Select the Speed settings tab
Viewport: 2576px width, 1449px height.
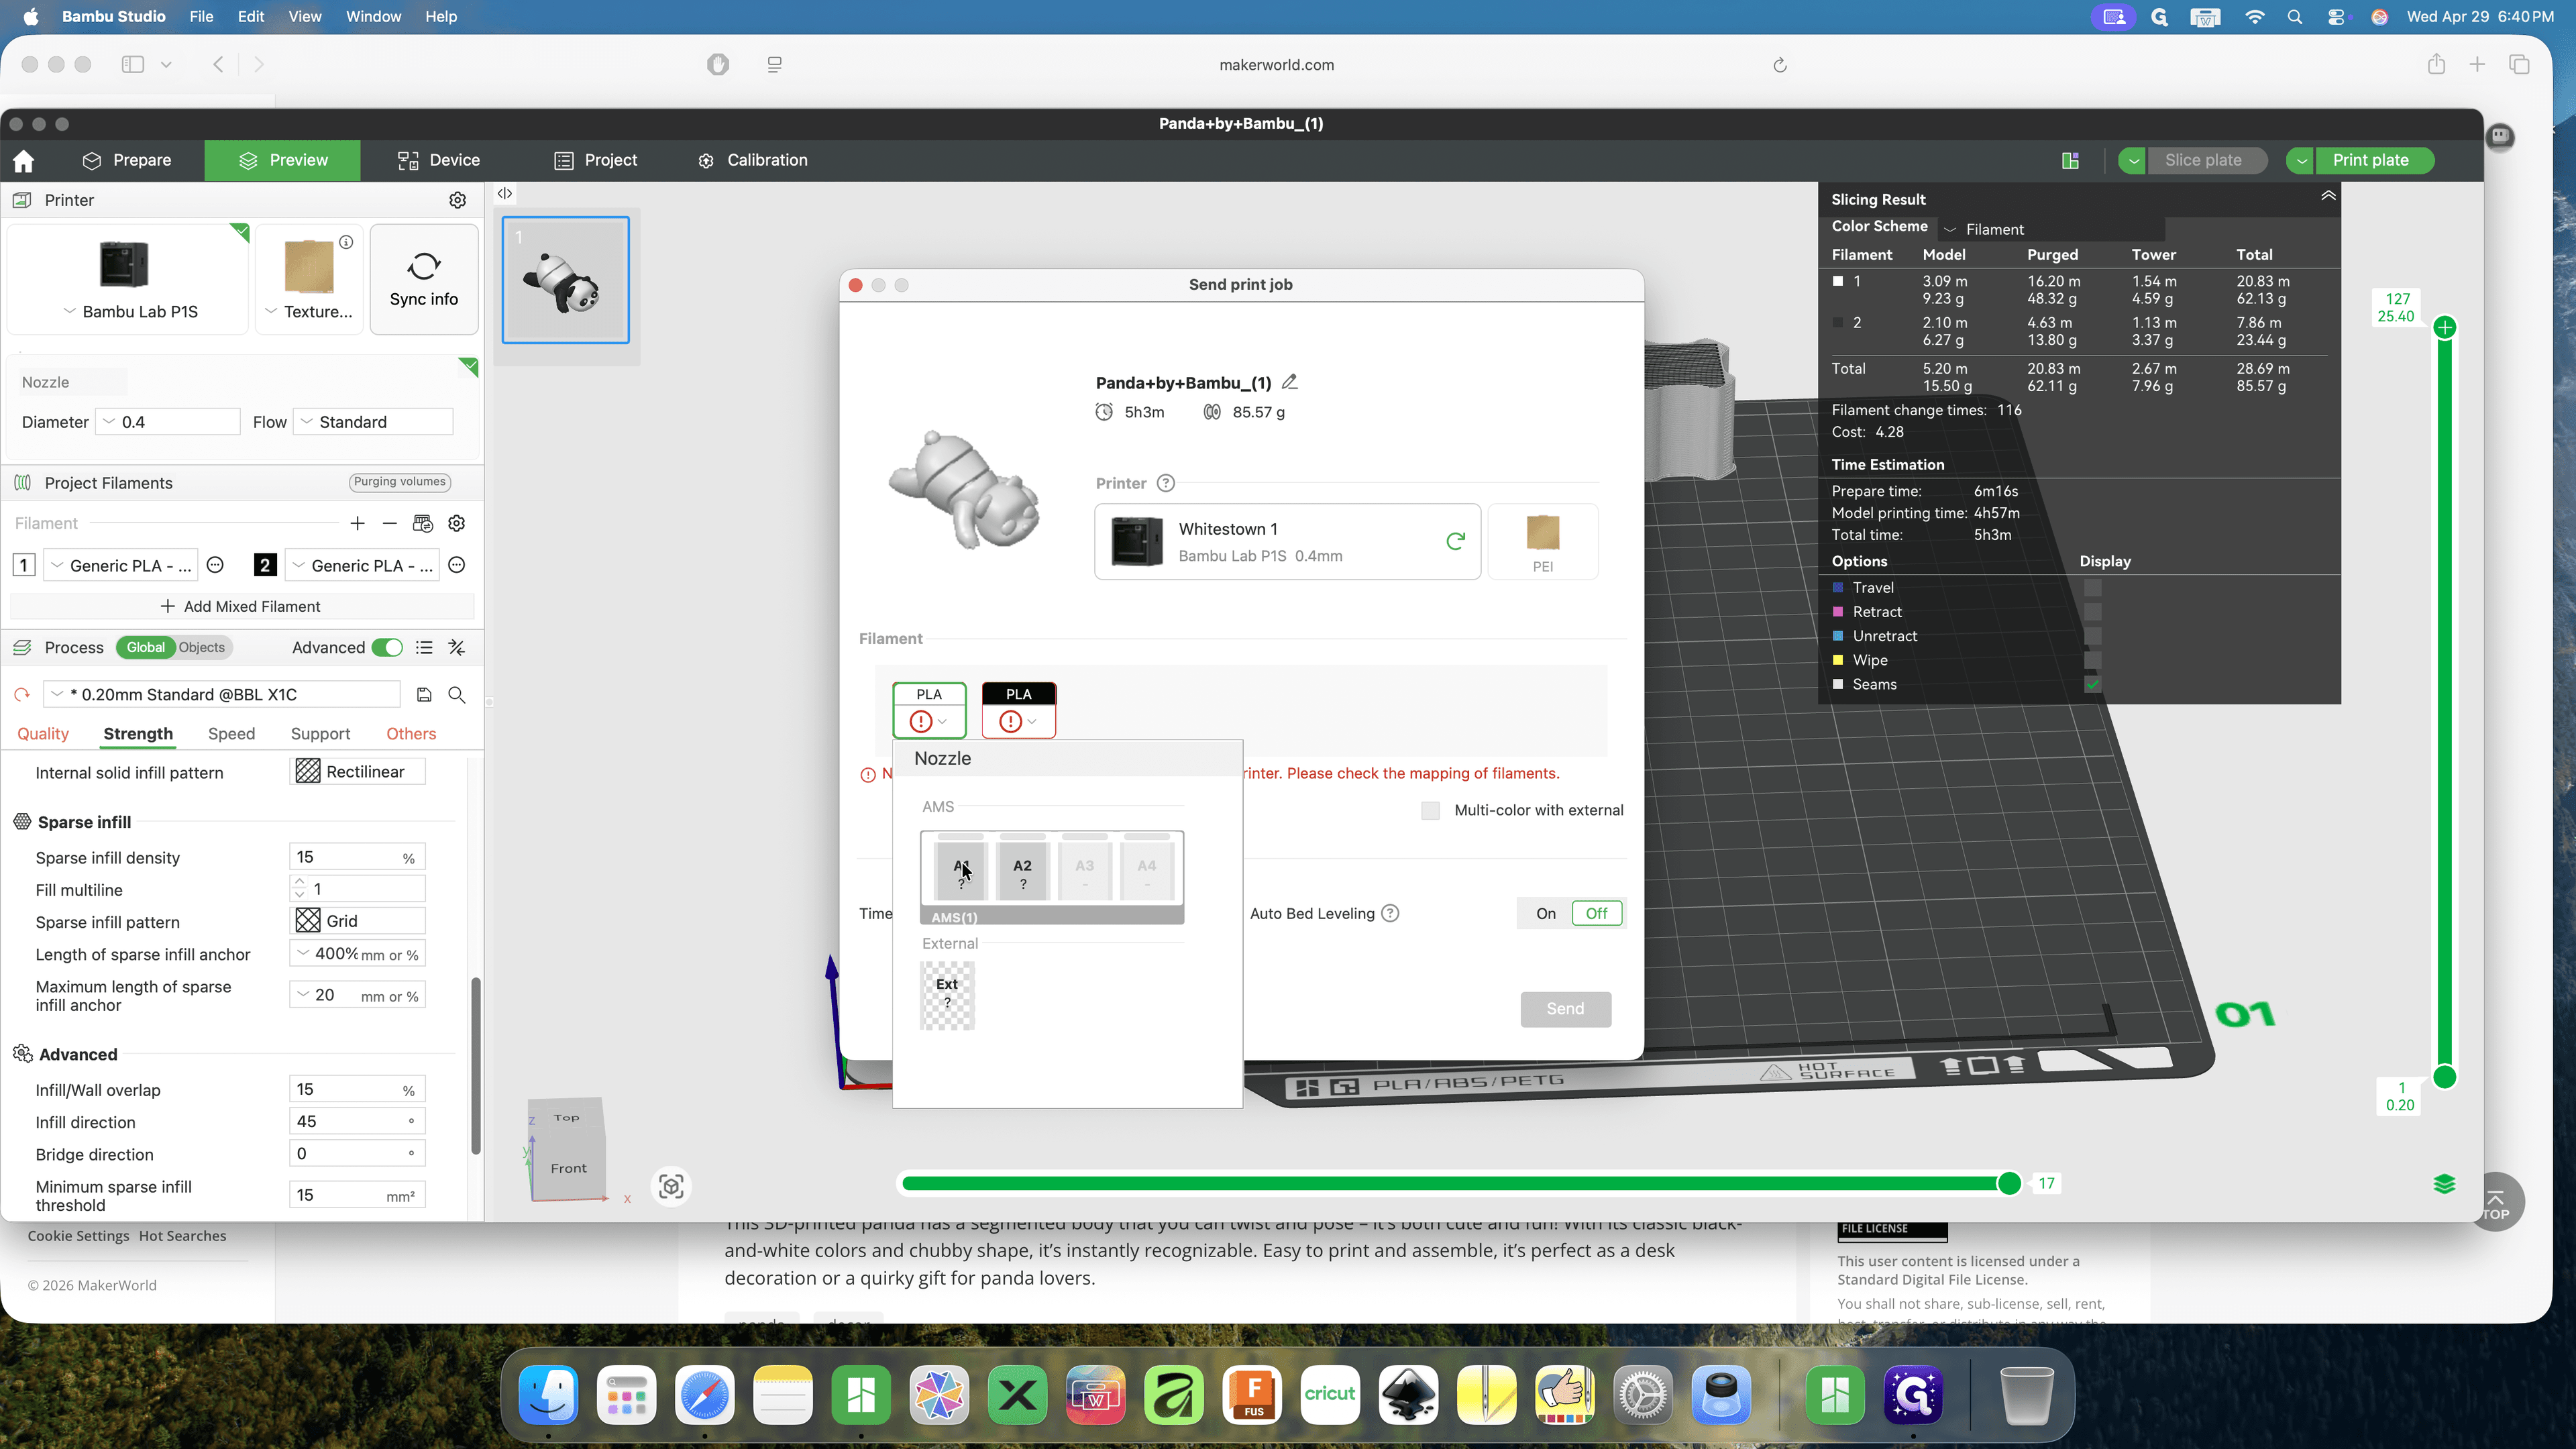tap(231, 733)
